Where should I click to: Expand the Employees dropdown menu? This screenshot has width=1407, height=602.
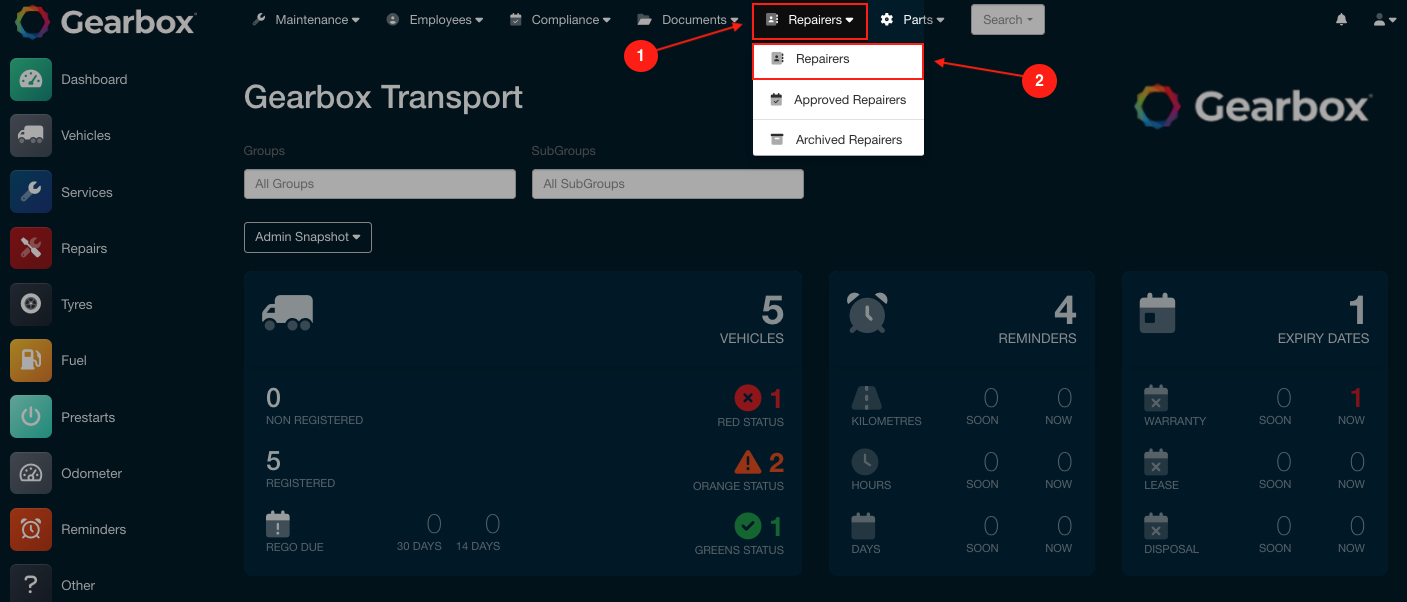tap(434, 20)
